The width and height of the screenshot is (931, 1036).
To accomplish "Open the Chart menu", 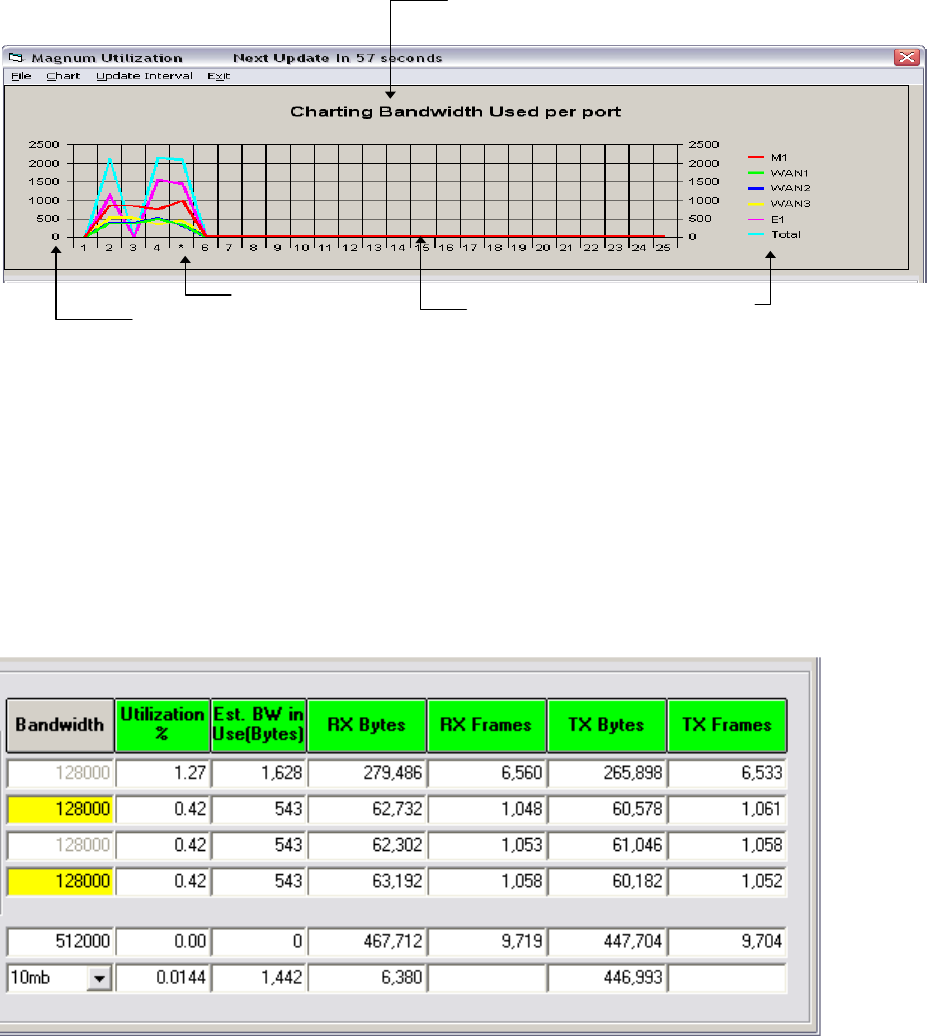I will coord(63,76).
